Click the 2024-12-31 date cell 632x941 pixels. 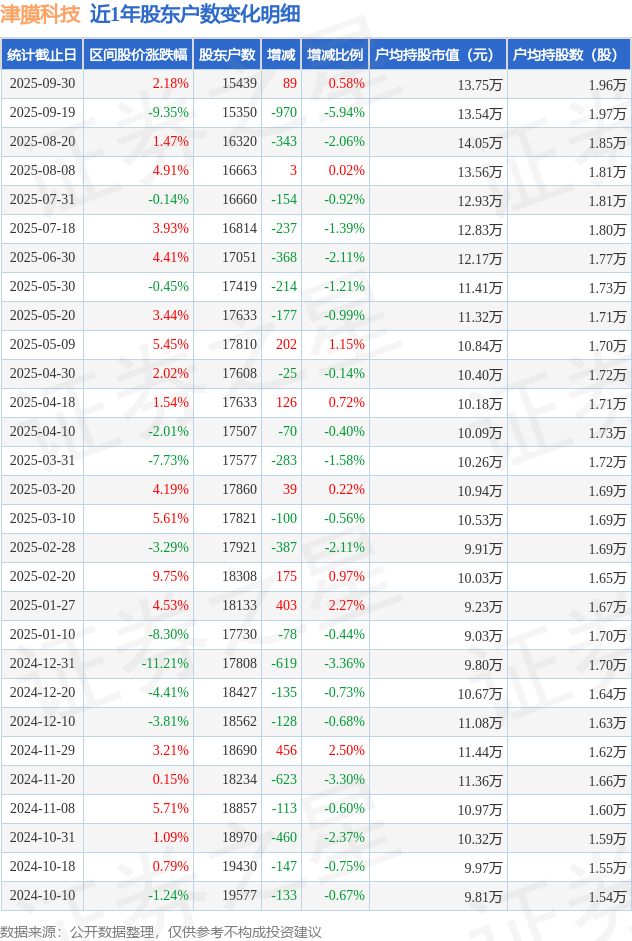click(x=42, y=664)
